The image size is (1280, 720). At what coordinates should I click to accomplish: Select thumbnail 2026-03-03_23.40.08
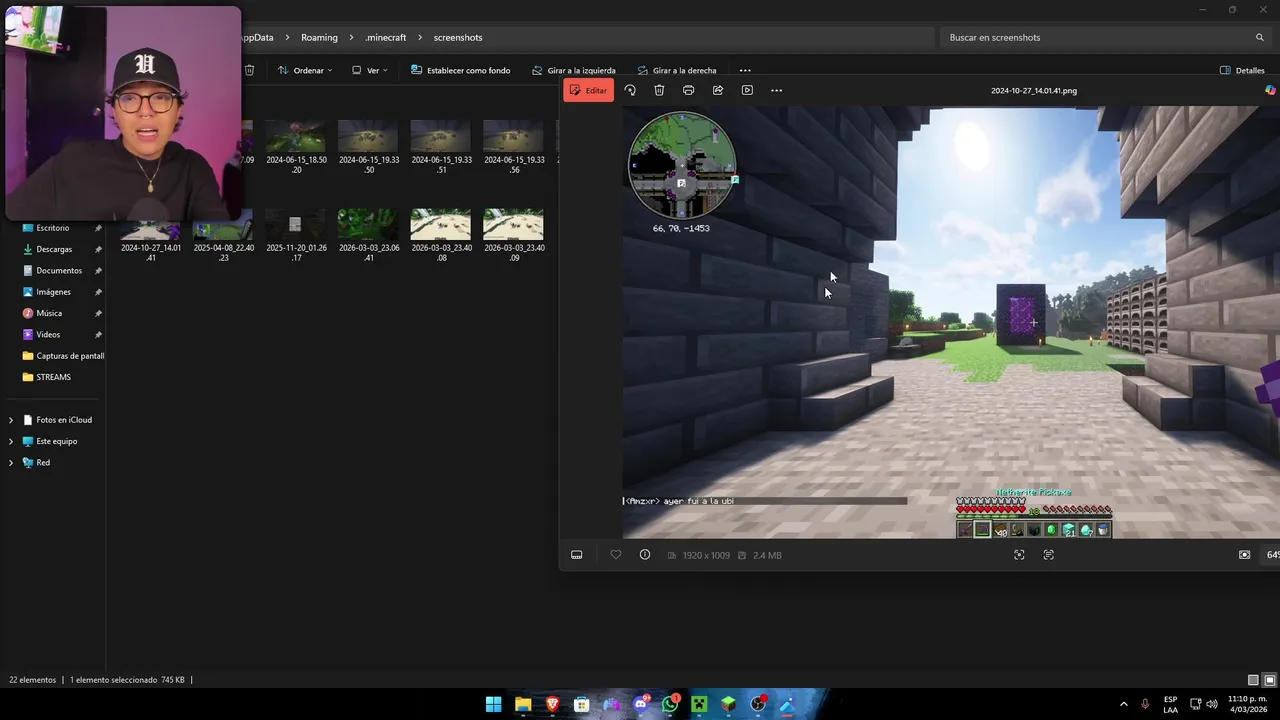441,236
